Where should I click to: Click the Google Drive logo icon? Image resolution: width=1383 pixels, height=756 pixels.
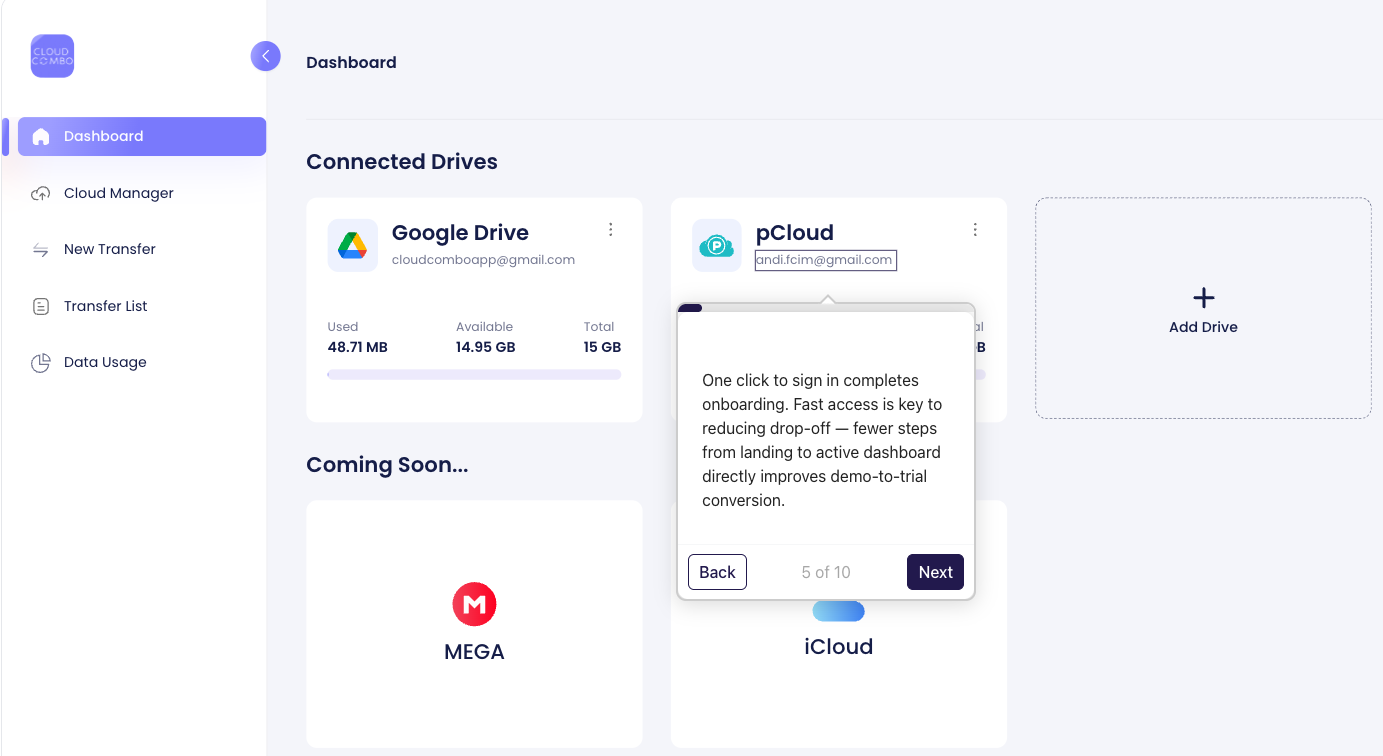click(x=352, y=245)
